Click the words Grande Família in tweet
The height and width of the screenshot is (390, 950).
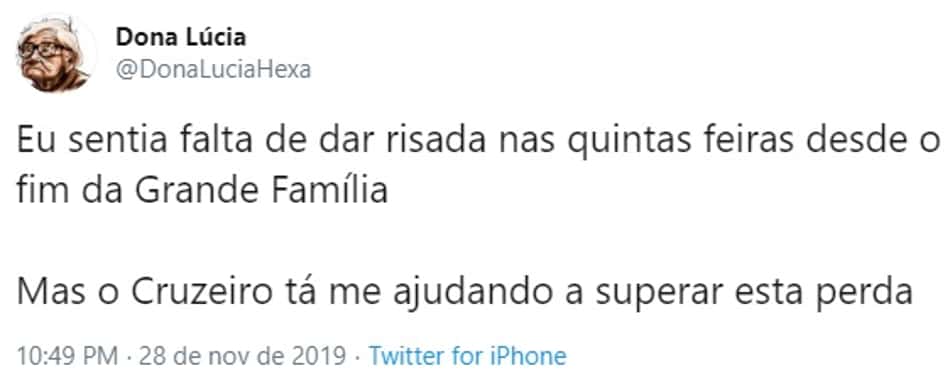pos(261,191)
